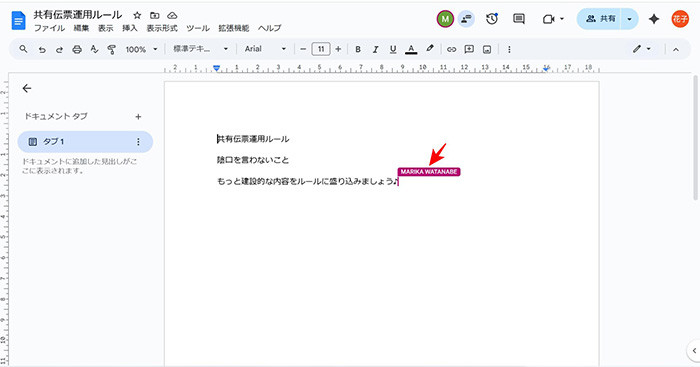
Task: Insert an image
Action: [x=487, y=50]
